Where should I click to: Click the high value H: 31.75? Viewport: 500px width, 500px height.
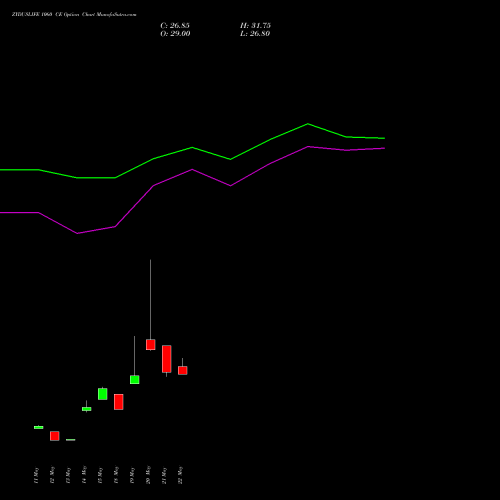(x=255, y=26)
